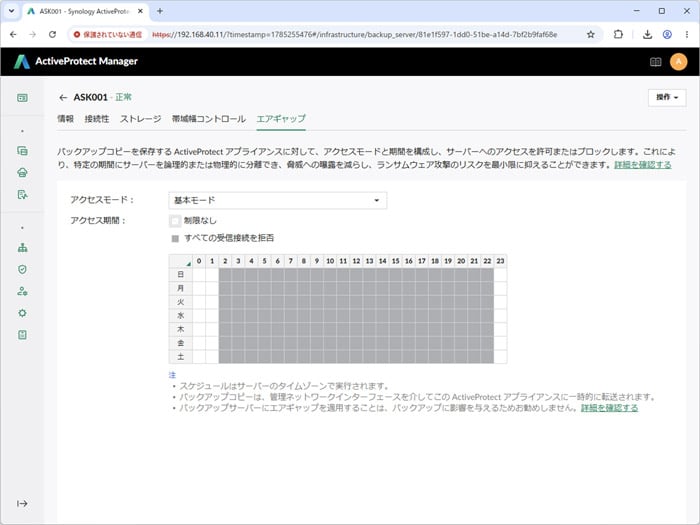Screen dimensions: 700x525
Task: Open the 操作 dropdown button
Action: coord(667,97)
